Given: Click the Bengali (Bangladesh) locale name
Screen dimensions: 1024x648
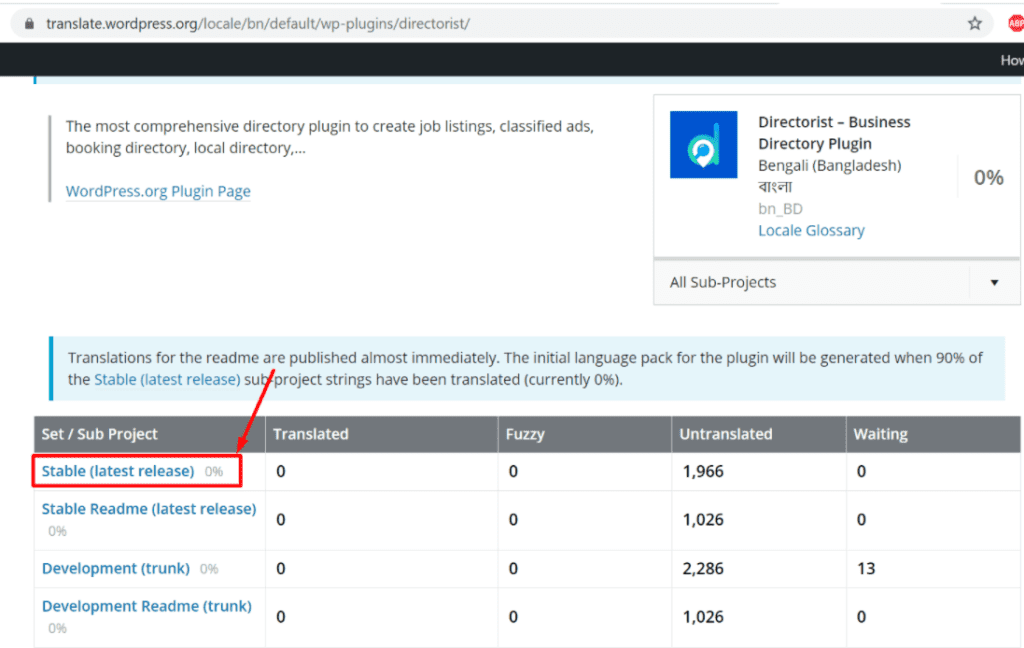Looking at the screenshot, I should [829, 166].
